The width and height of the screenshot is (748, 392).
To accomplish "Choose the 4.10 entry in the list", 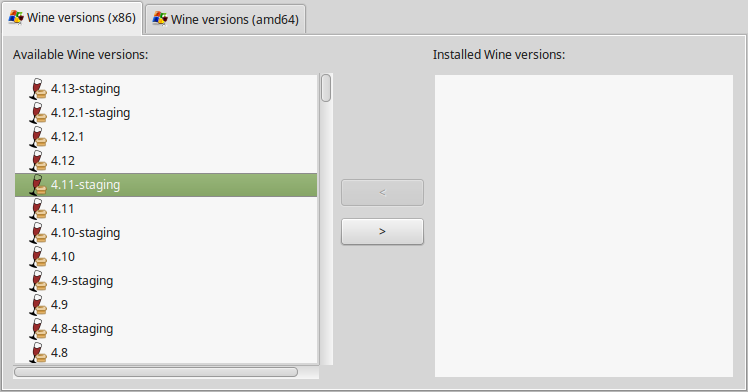I will (166, 257).
